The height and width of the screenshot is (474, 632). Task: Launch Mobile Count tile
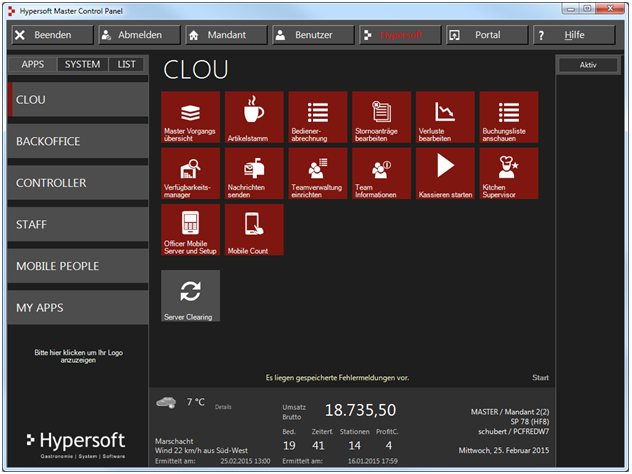tap(254, 231)
